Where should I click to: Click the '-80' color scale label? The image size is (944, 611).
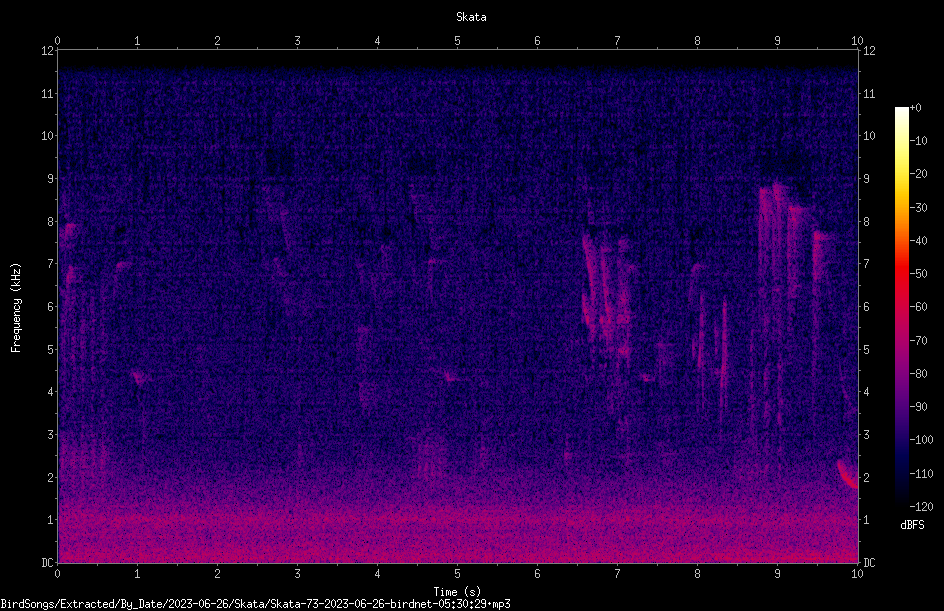coord(918,373)
